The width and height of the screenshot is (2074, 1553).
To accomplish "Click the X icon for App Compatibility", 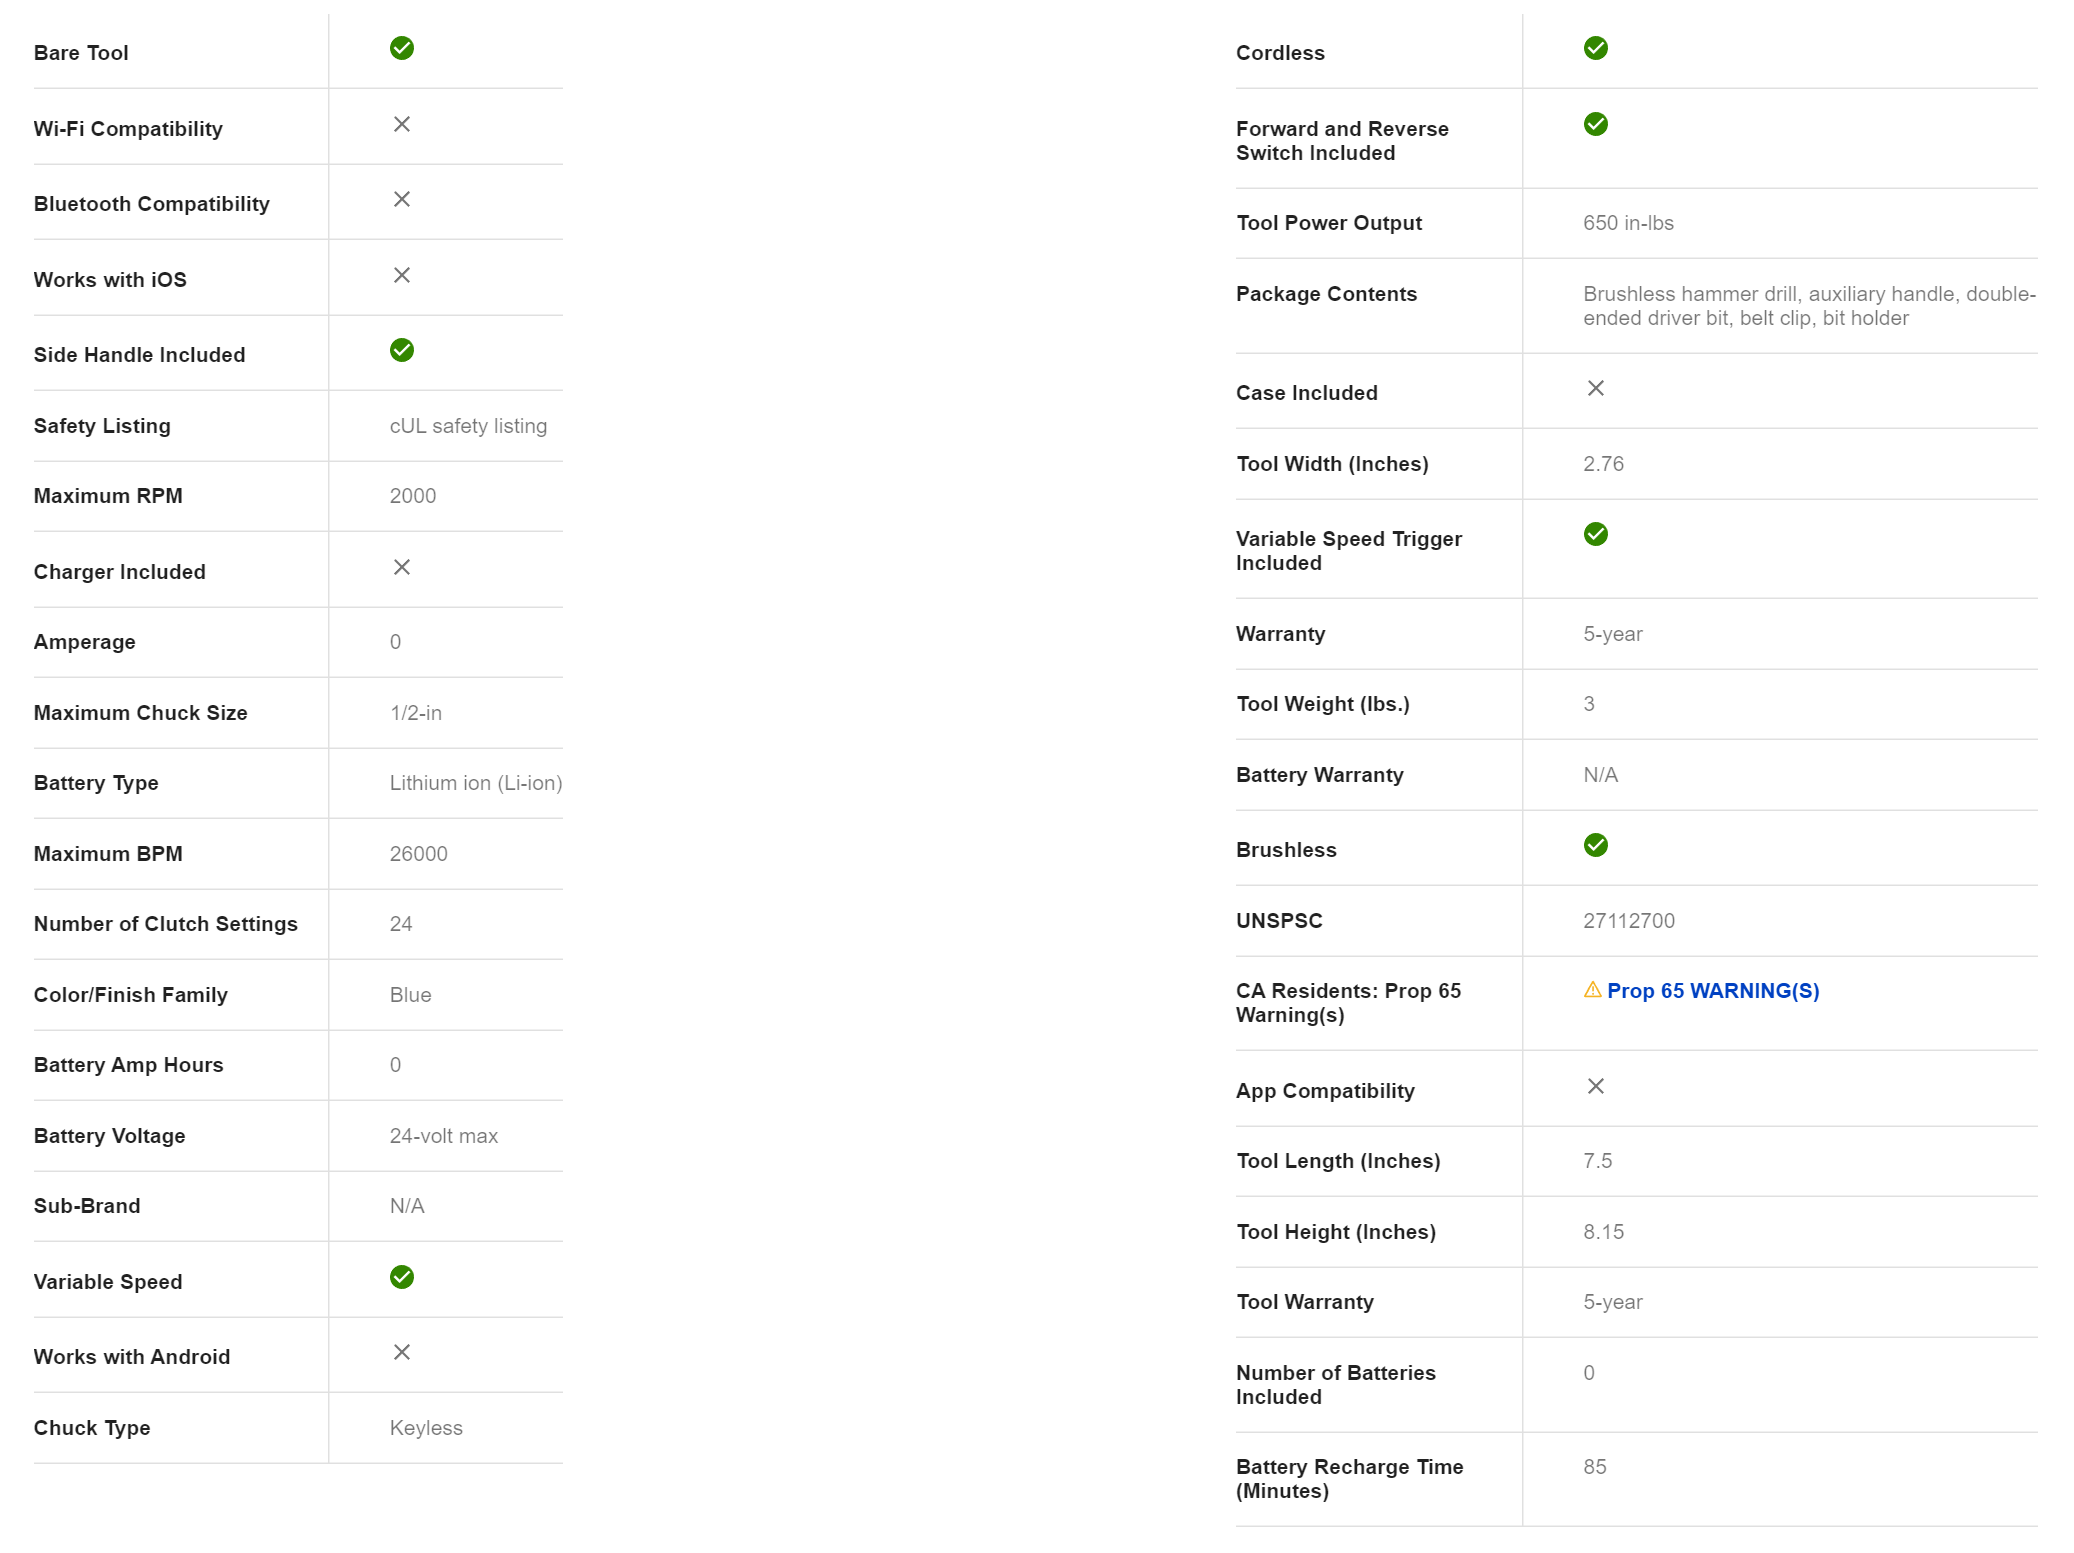I will [1596, 1086].
